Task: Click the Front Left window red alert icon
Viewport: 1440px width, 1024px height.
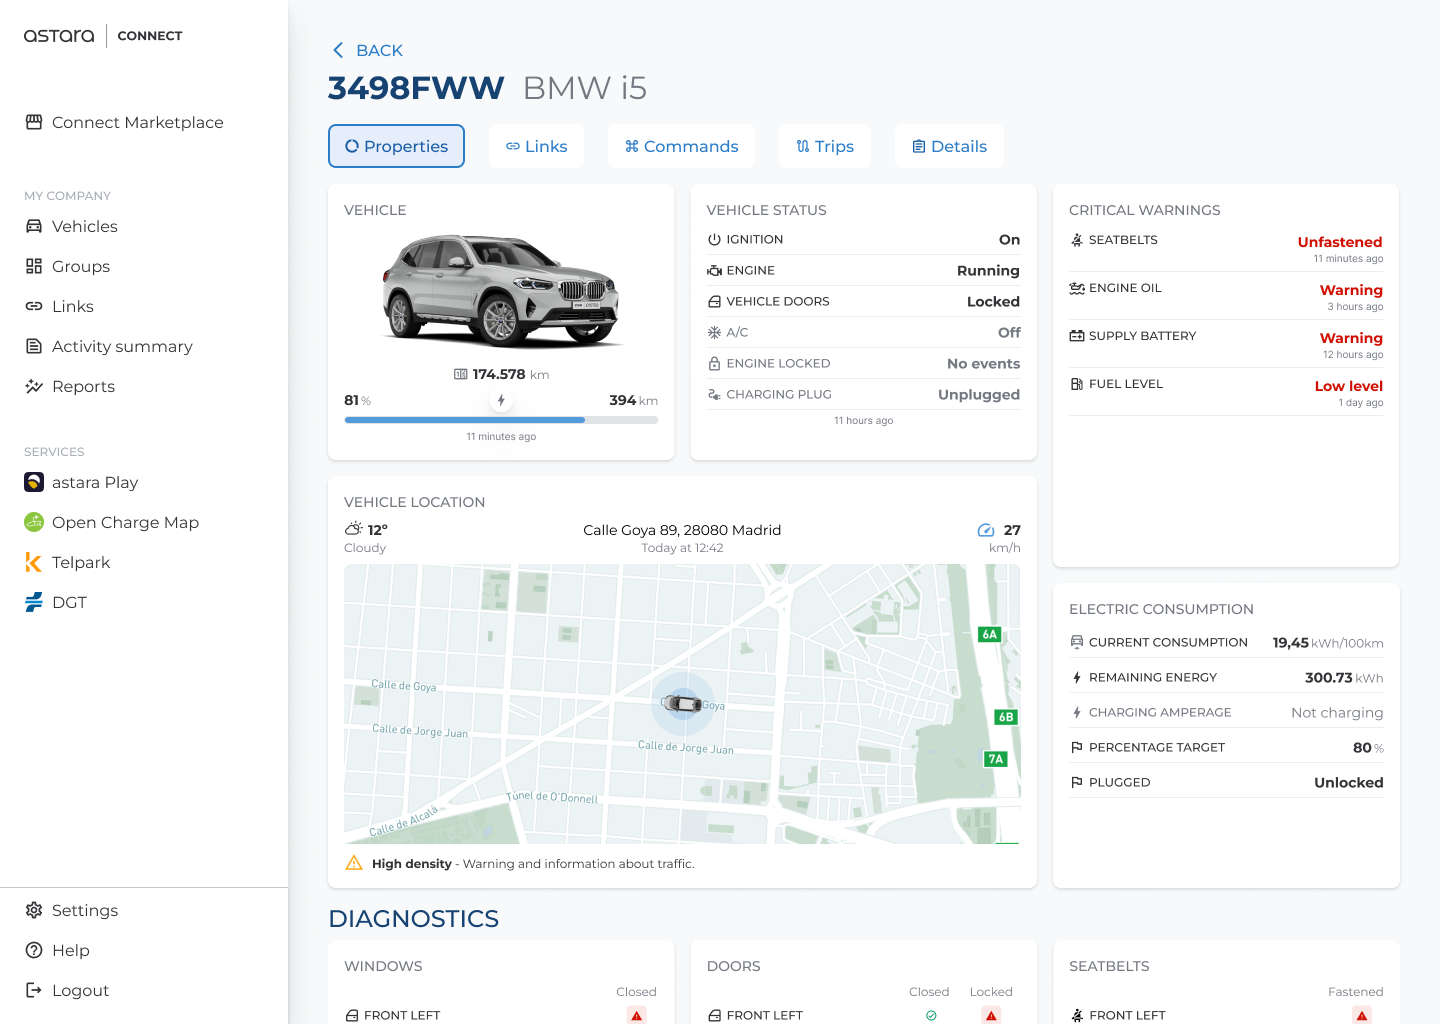Action: 637,1015
